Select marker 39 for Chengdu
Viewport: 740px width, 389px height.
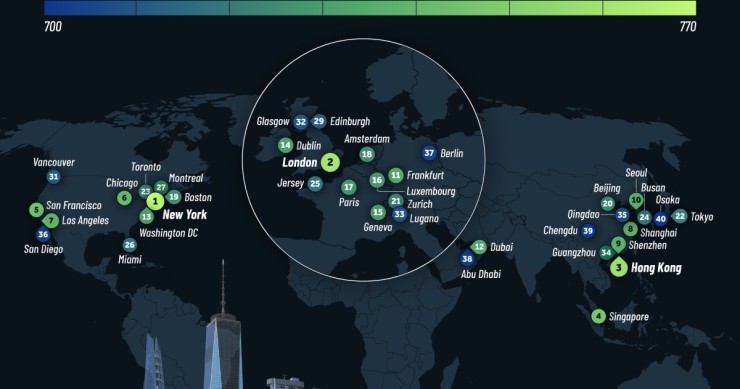pyautogui.click(x=588, y=231)
